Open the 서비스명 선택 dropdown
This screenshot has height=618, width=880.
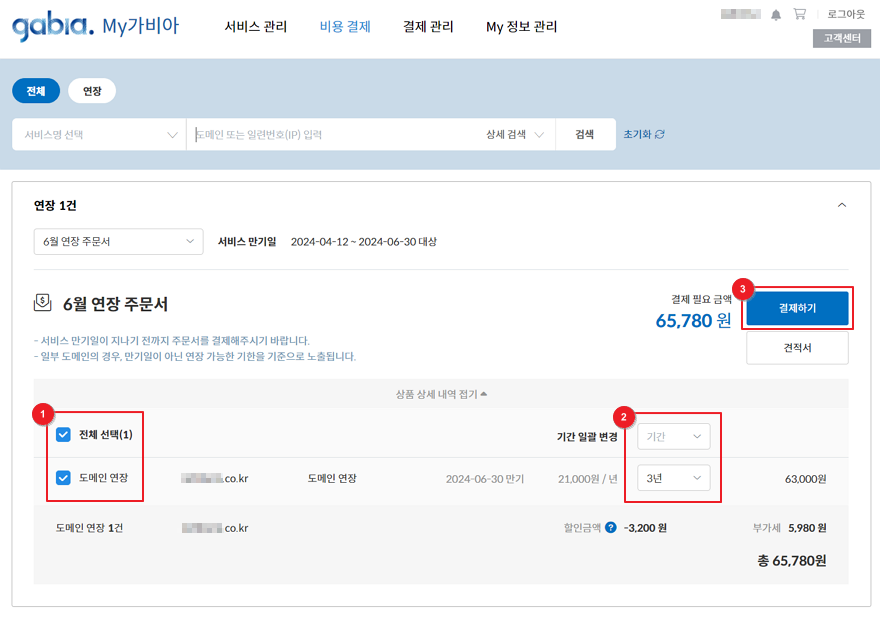[99, 134]
